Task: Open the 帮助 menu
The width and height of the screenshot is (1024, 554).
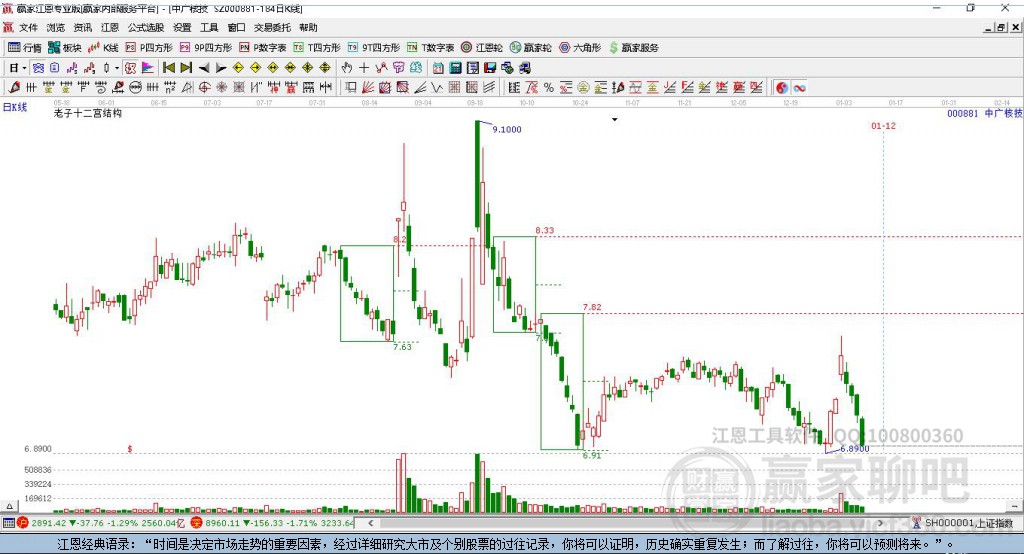Action: [308, 27]
